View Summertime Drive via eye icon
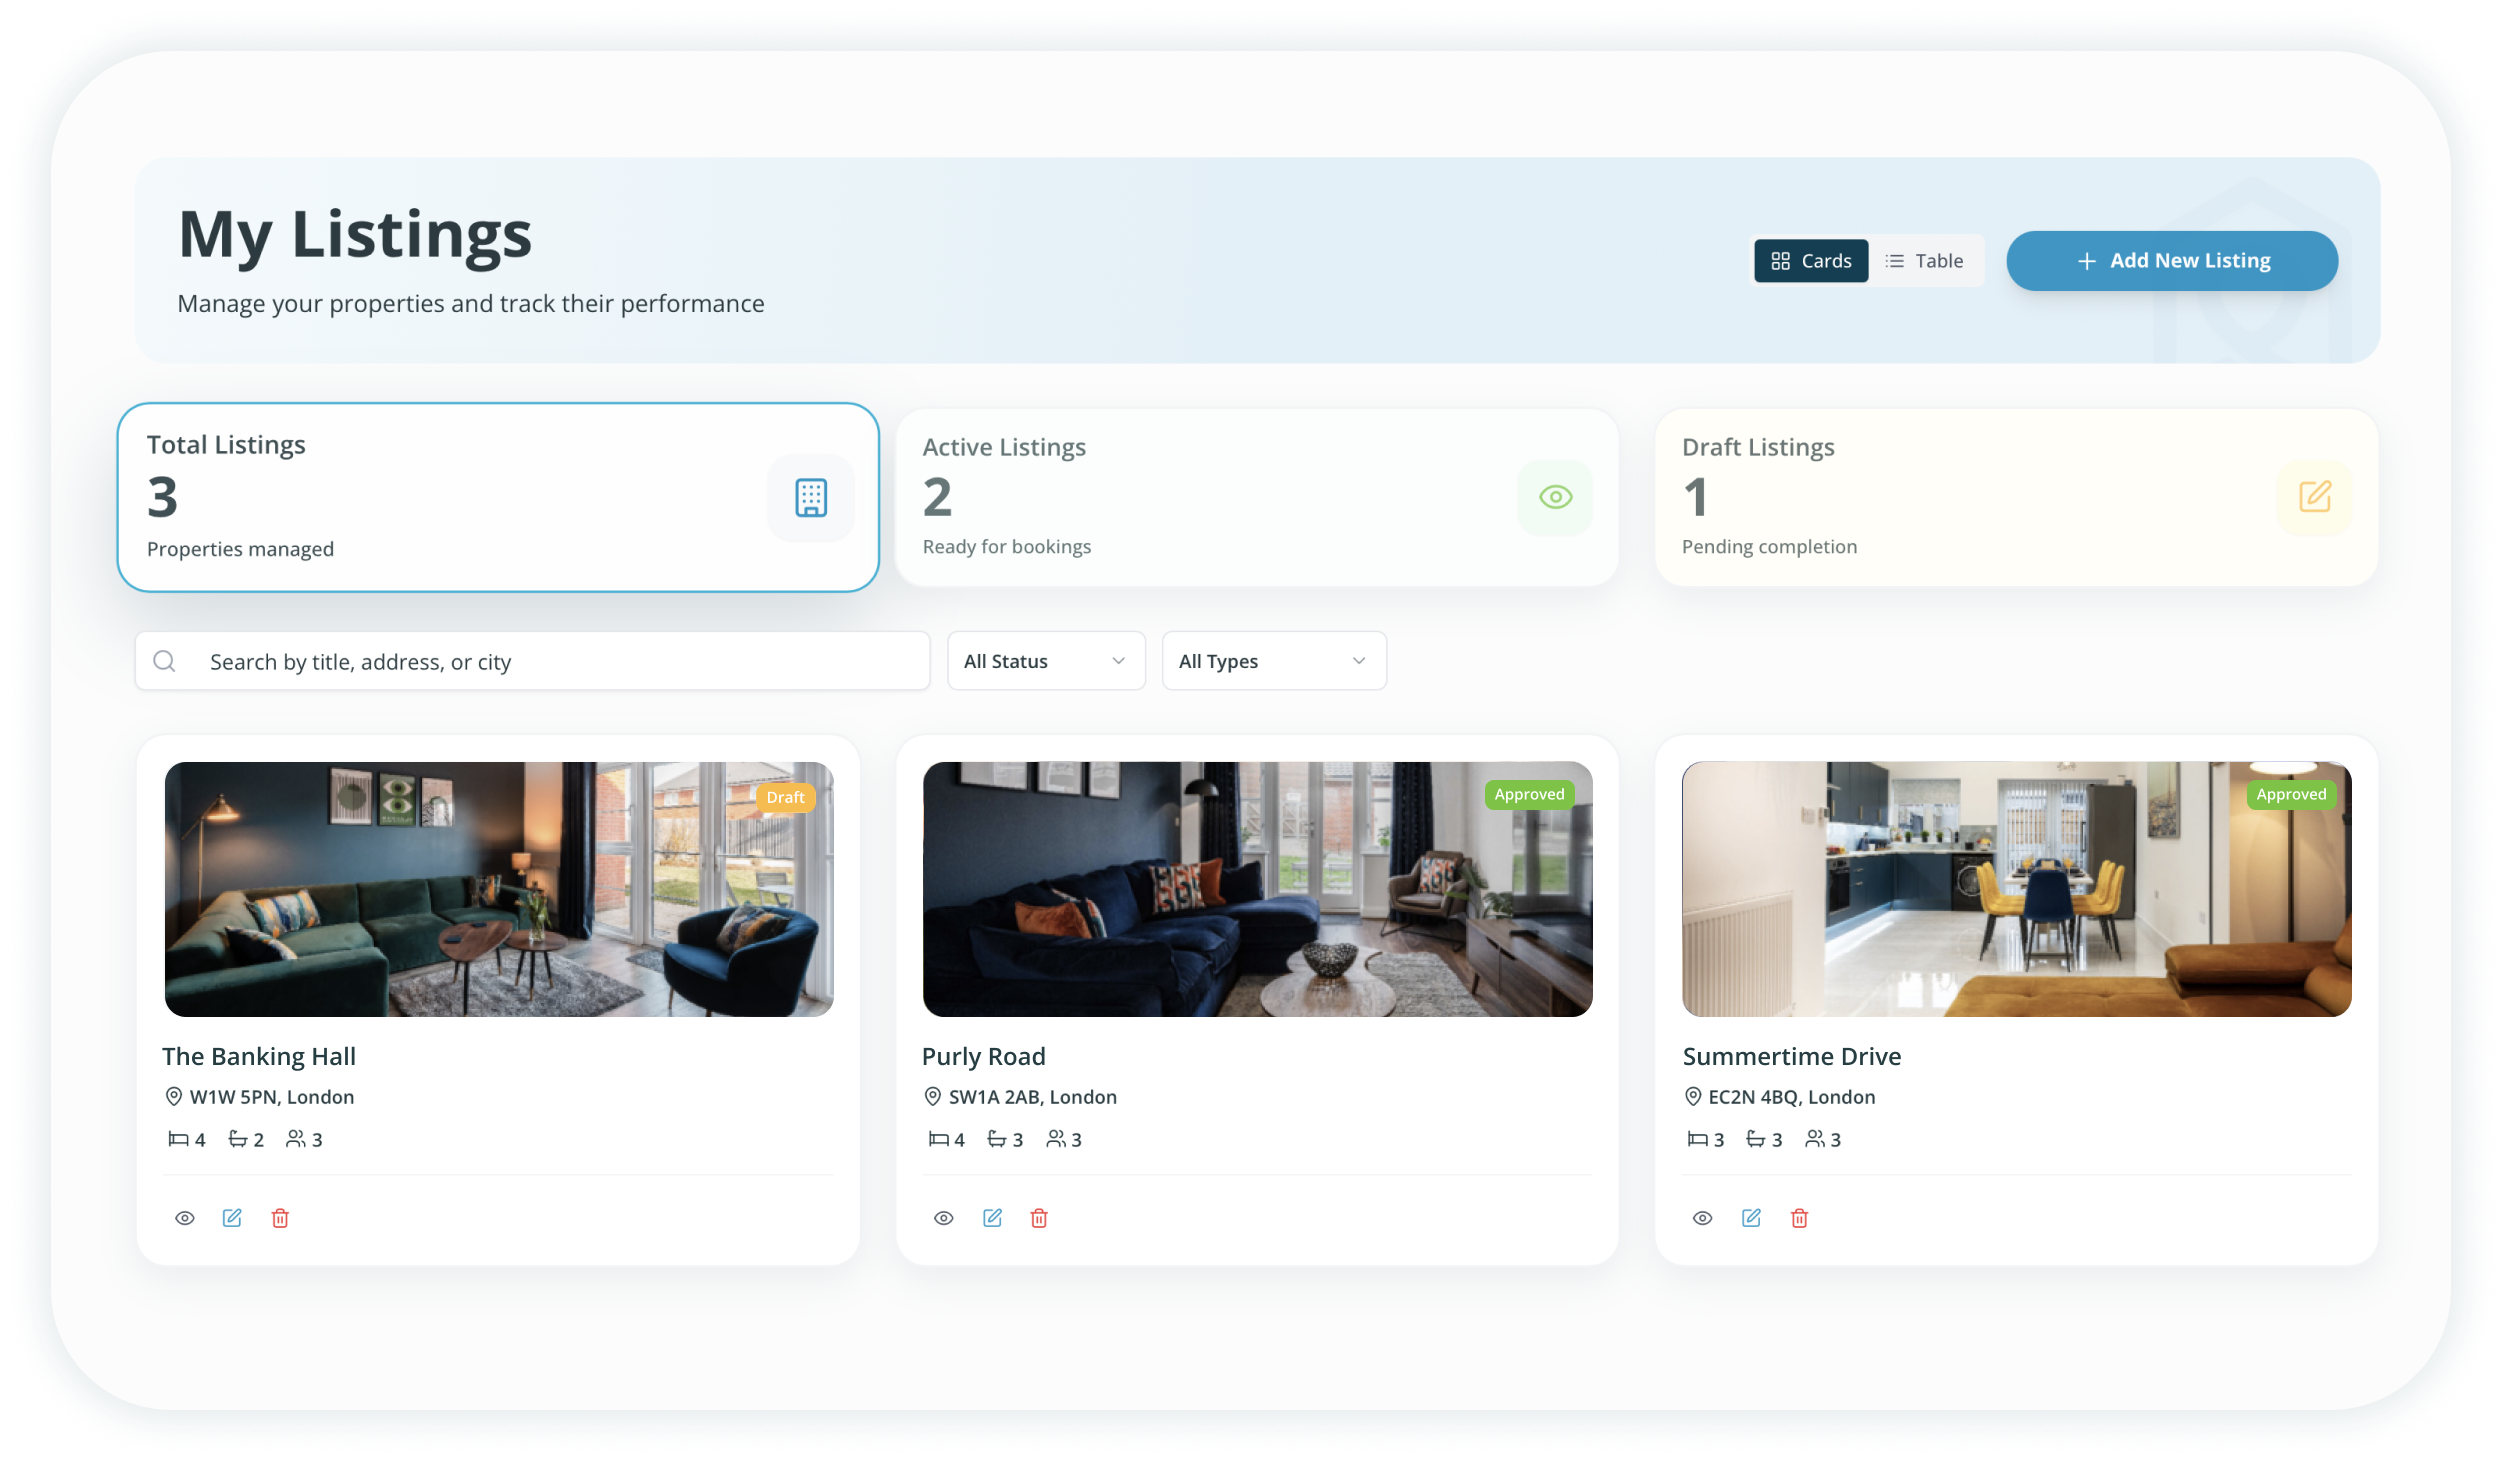Viewport: 2502px width, 1461px height. point(1703,1218)
